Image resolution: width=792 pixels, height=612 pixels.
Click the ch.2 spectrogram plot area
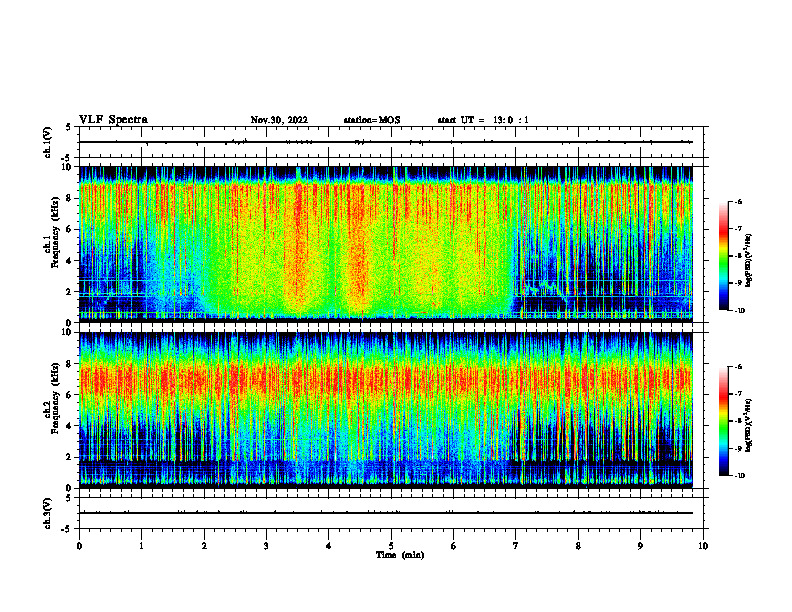[x=386, y=410]
